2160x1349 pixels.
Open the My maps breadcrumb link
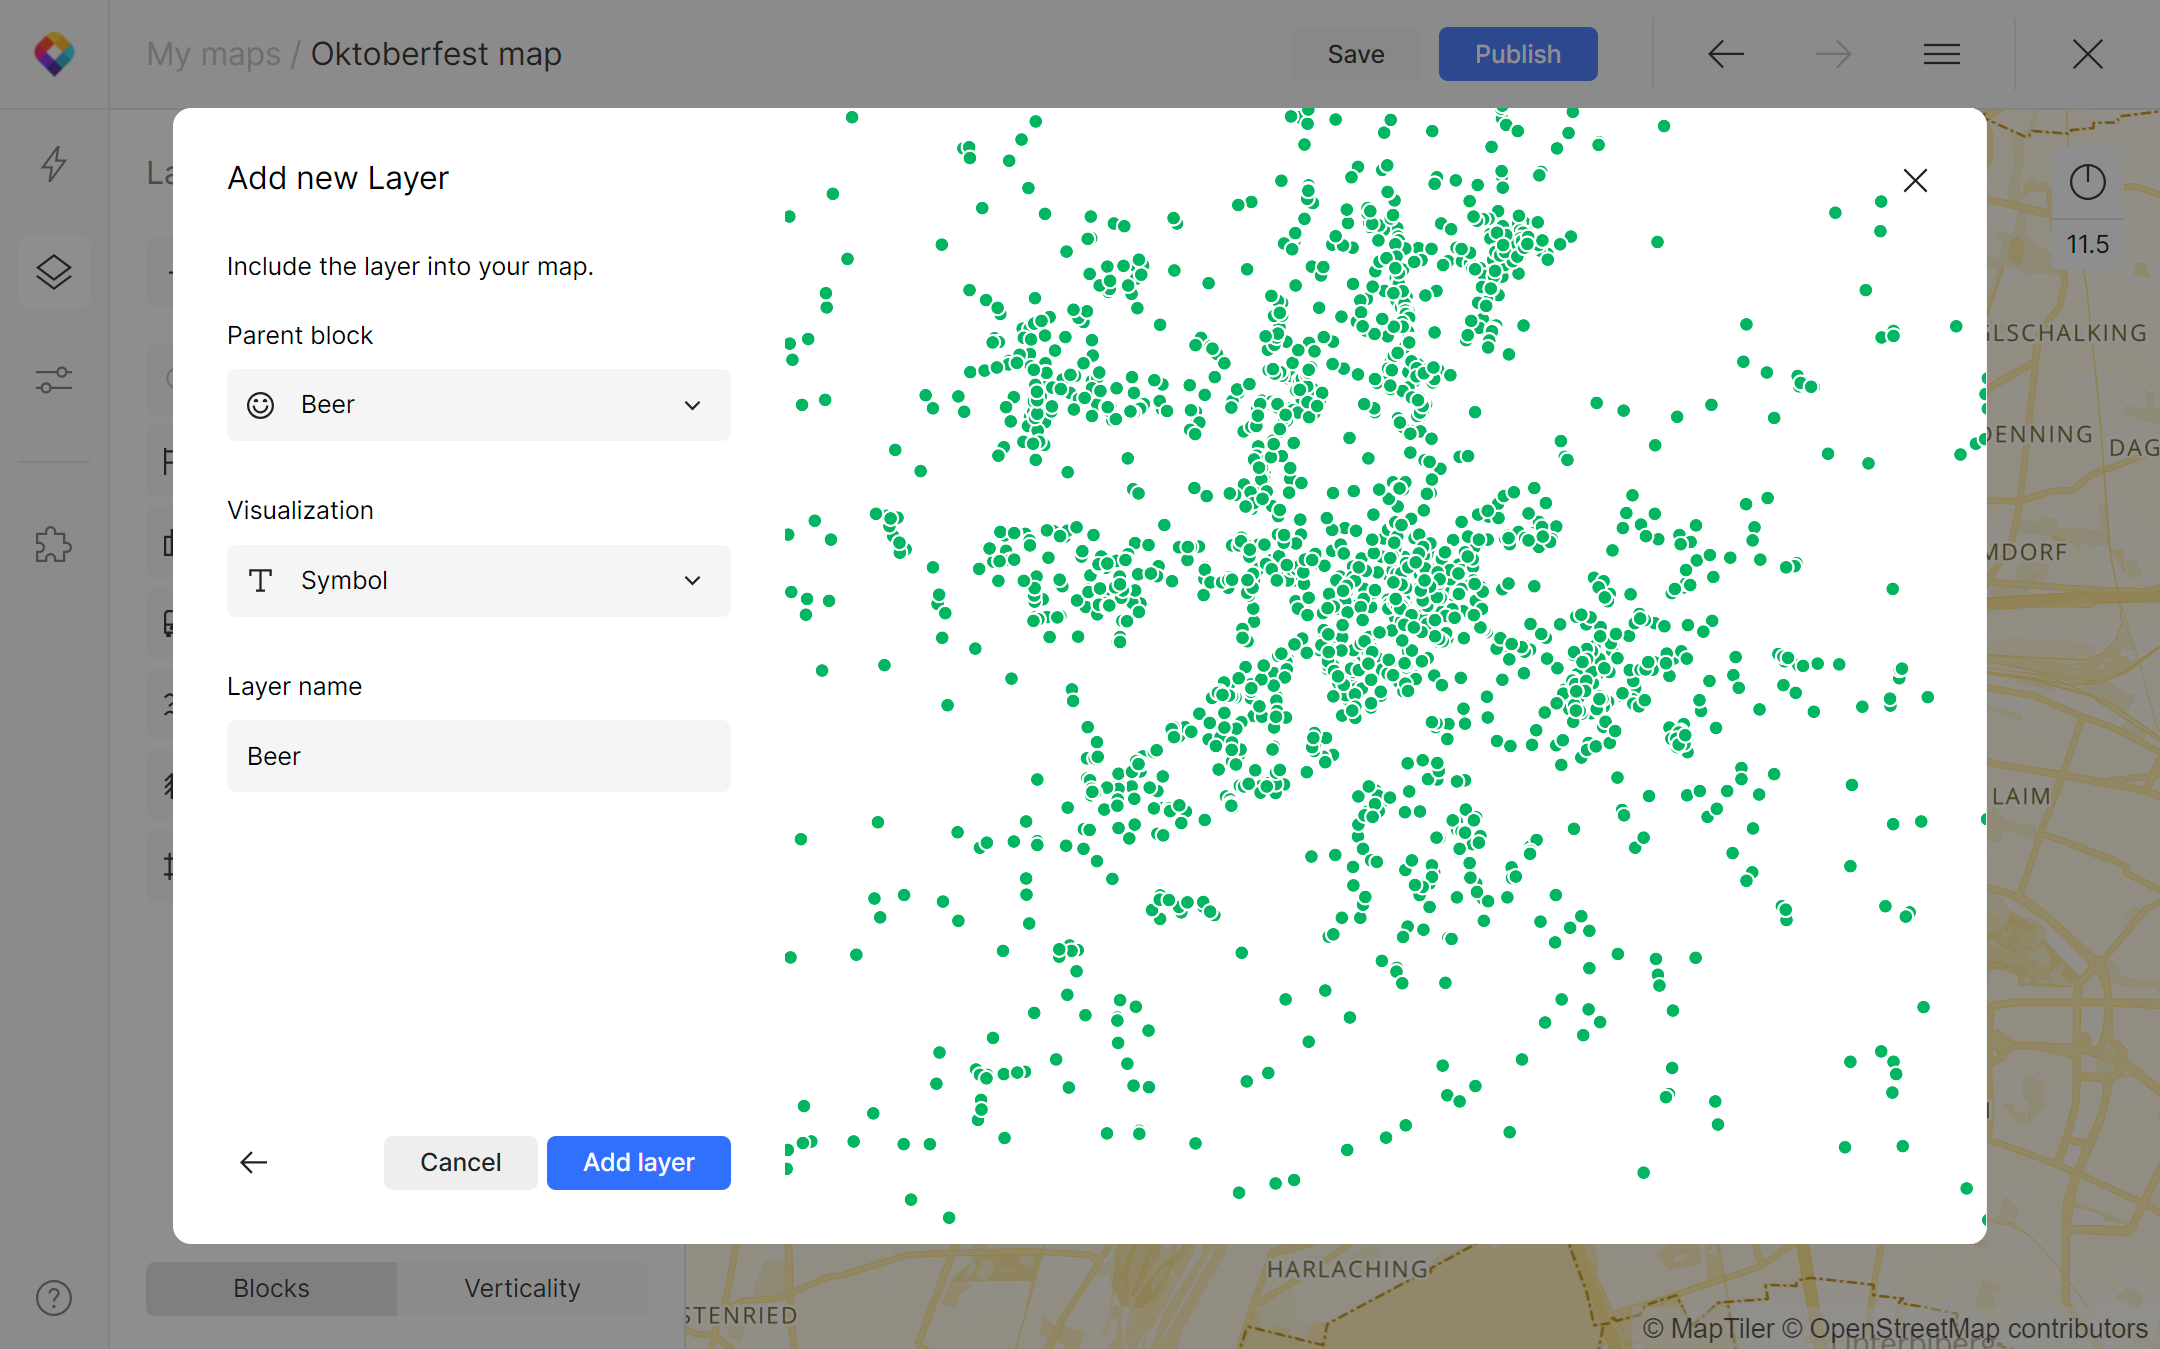pos(213,54)
